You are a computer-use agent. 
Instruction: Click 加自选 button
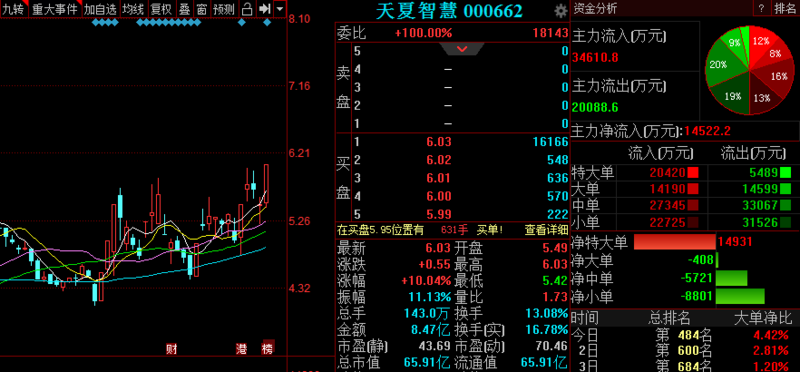(x=101, y=9)
